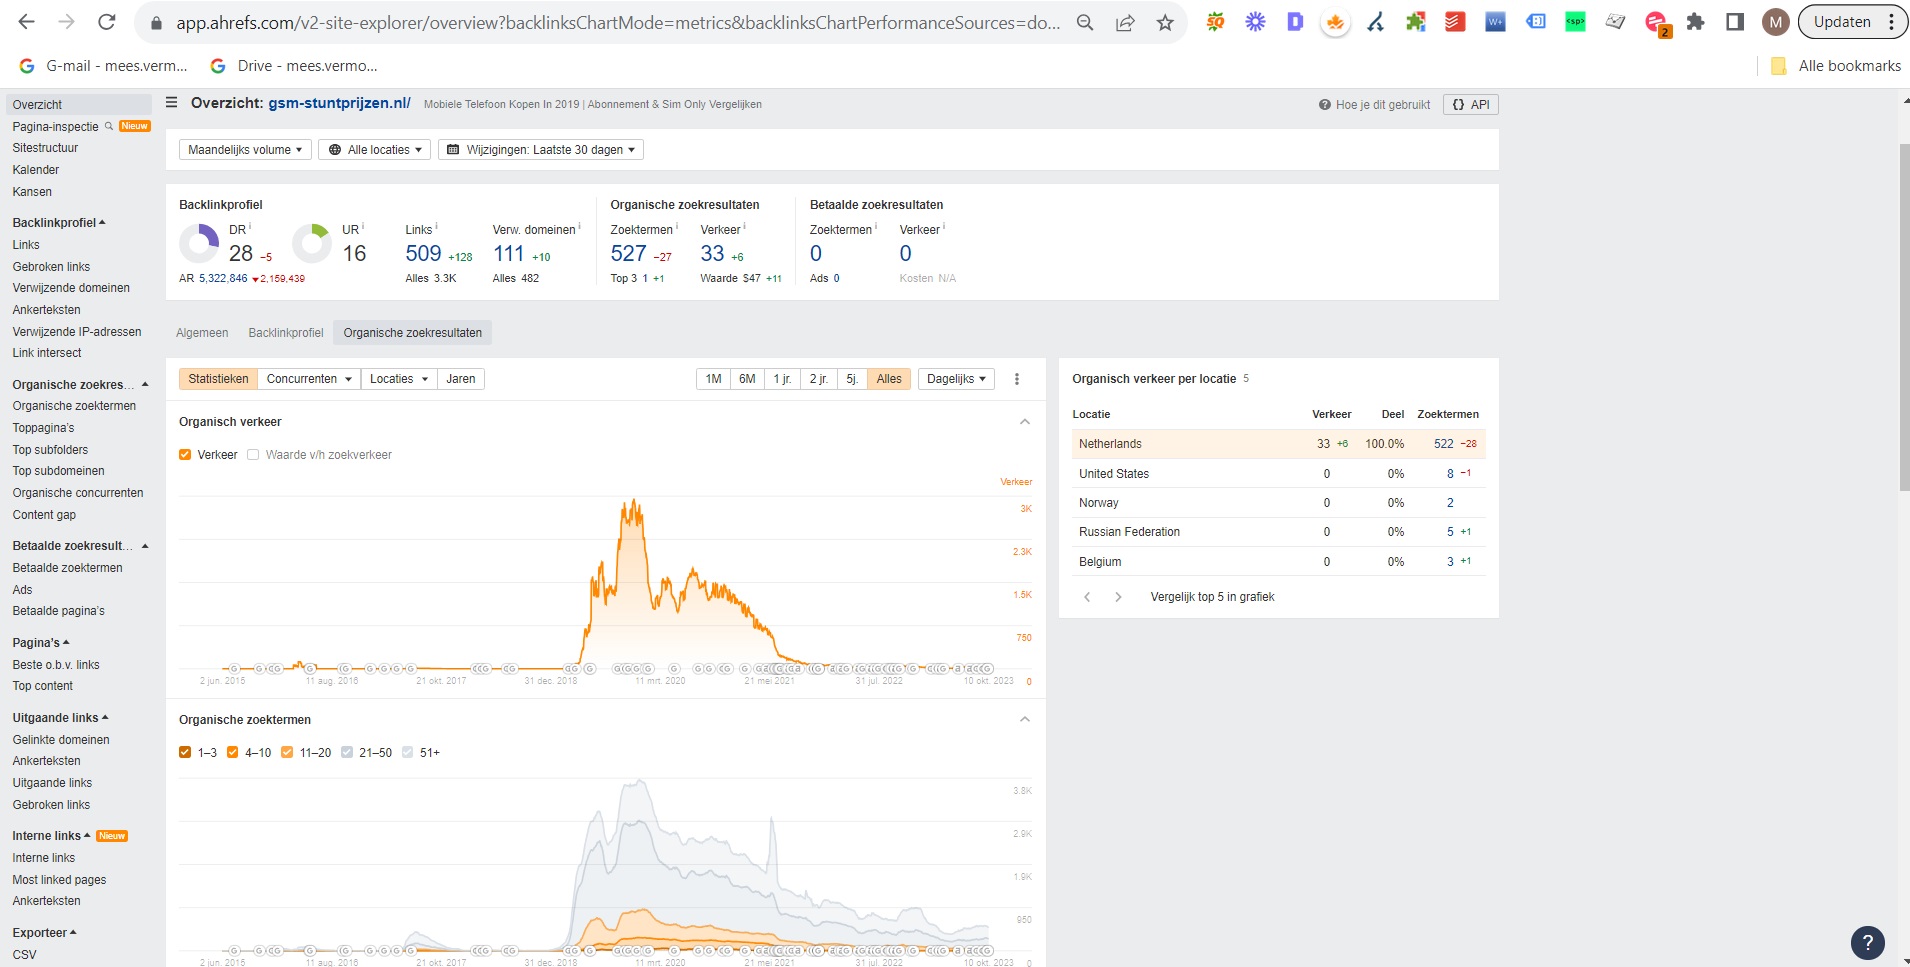Open Verwijzende domeinen in sidebar
1910x967 pixels.
pyautogui.click(x=71, y=288)
